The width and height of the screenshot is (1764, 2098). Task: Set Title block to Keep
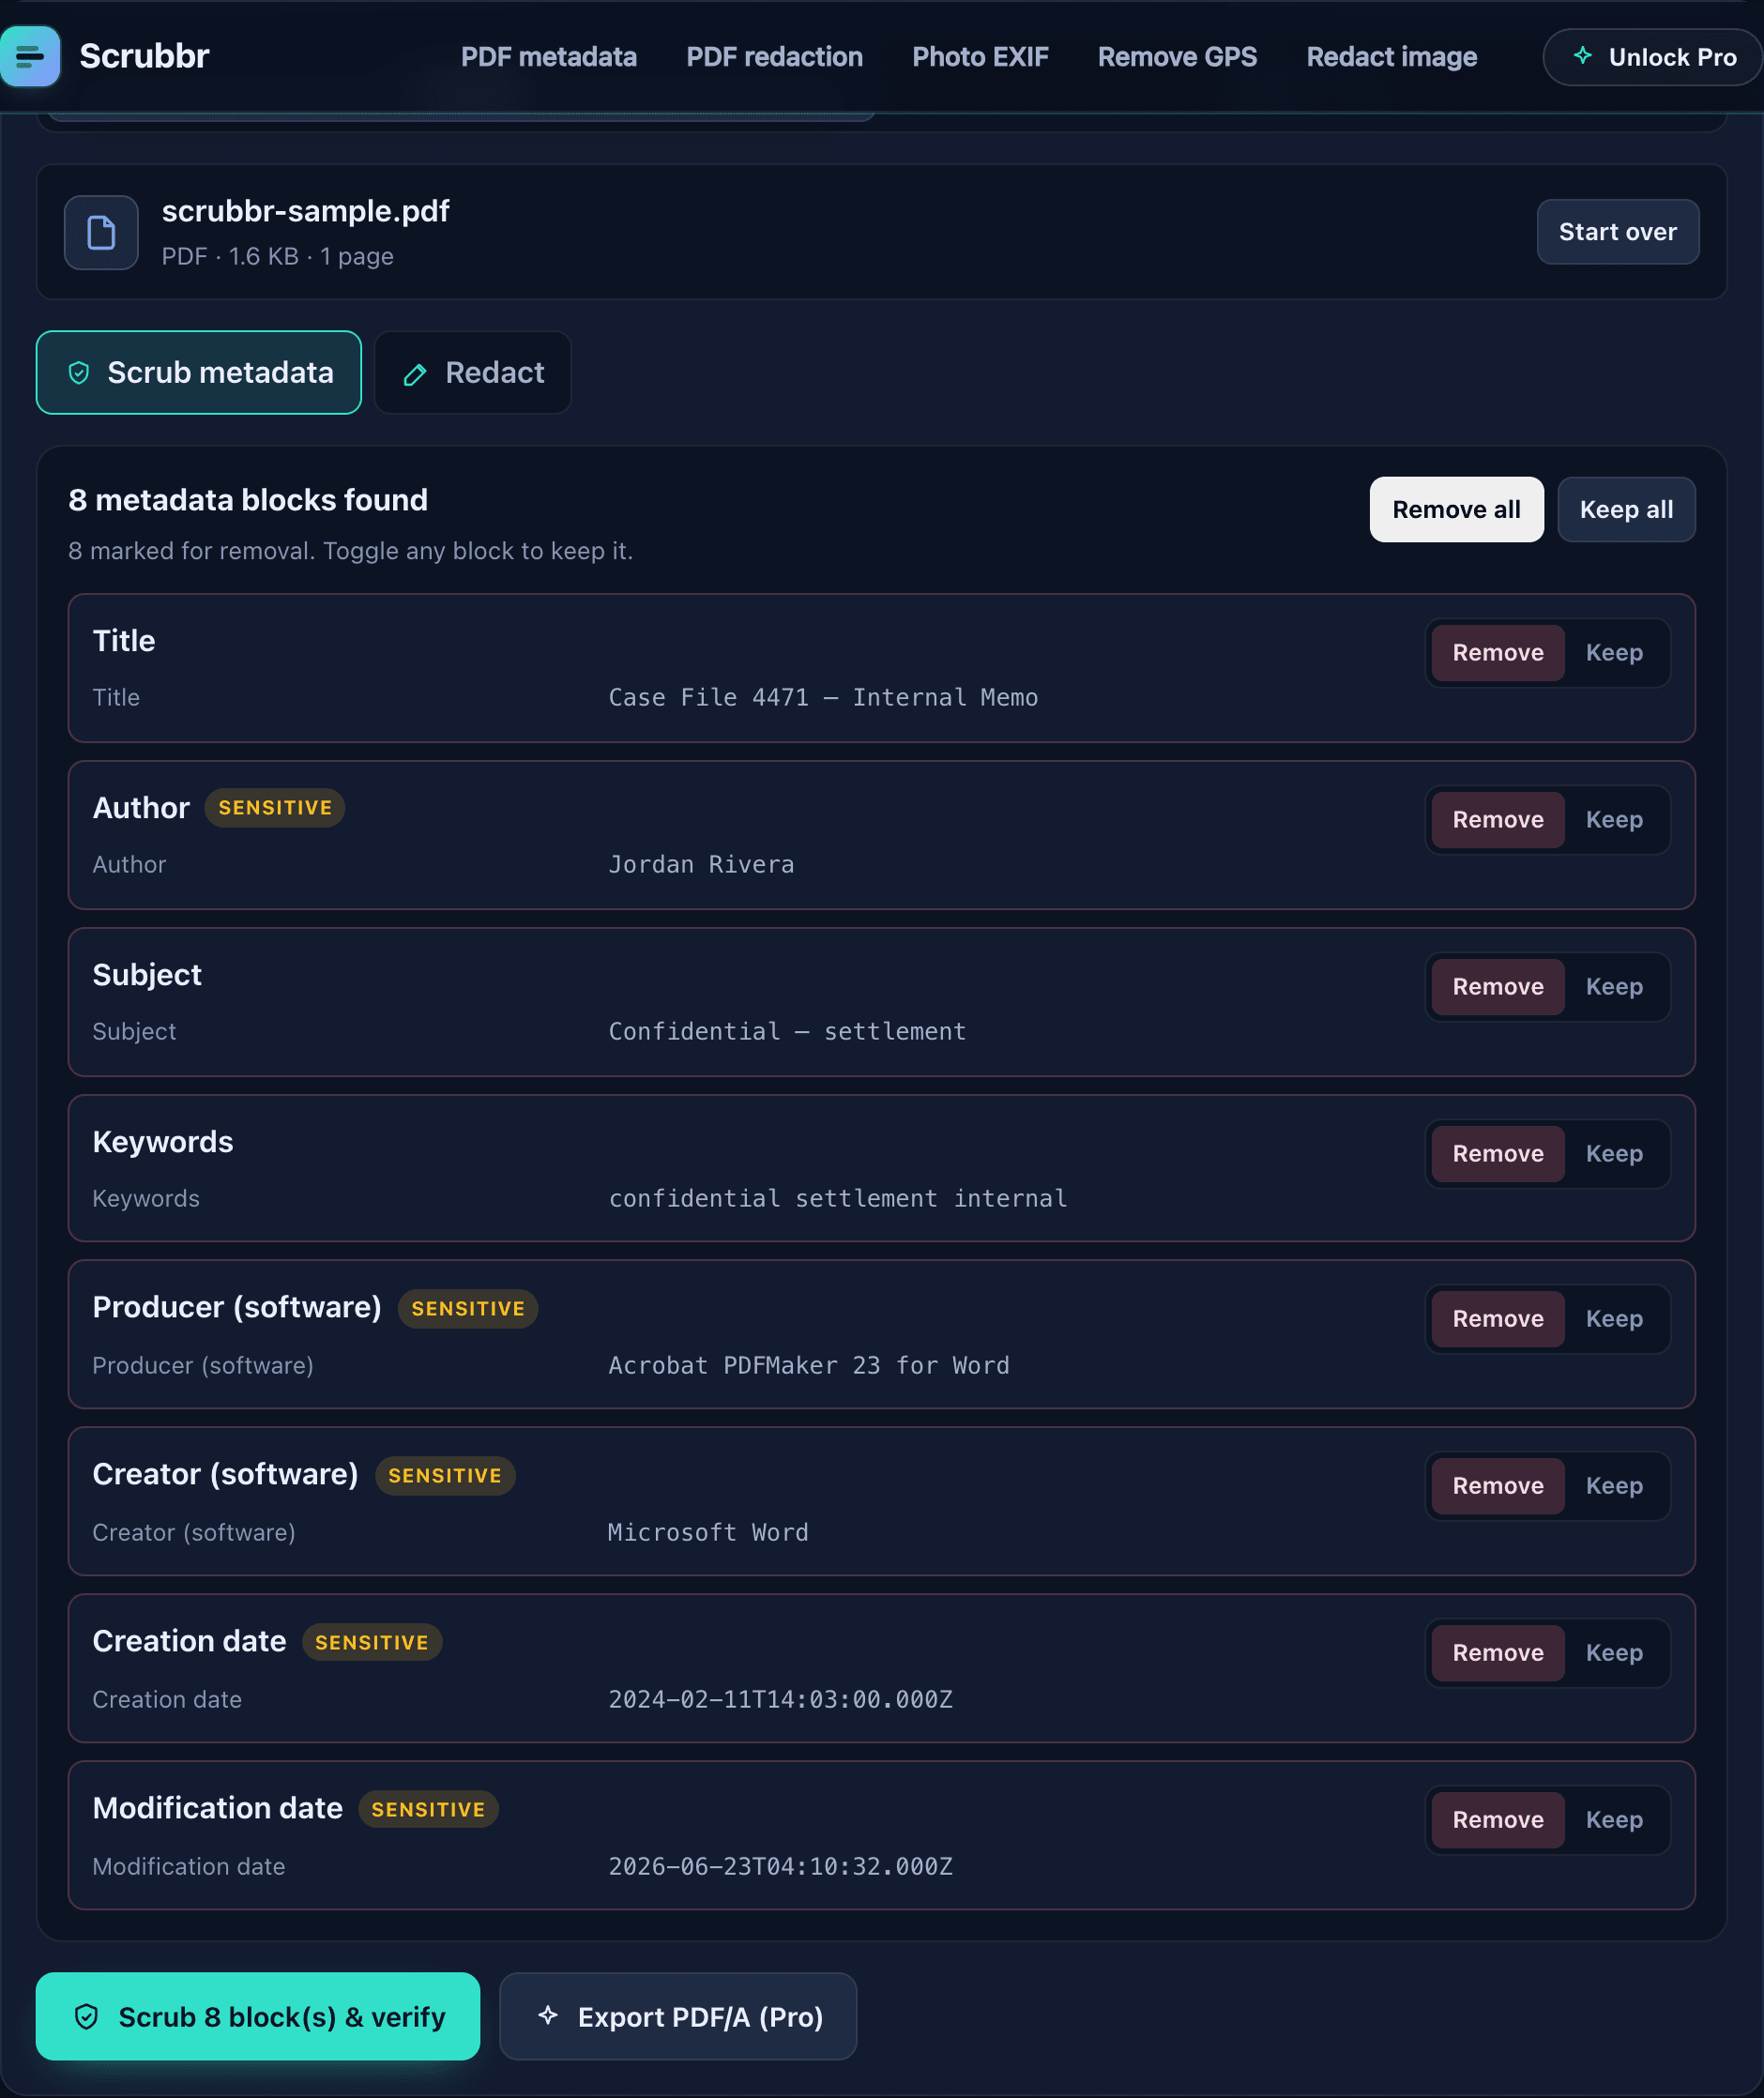tap(1614, 653)
